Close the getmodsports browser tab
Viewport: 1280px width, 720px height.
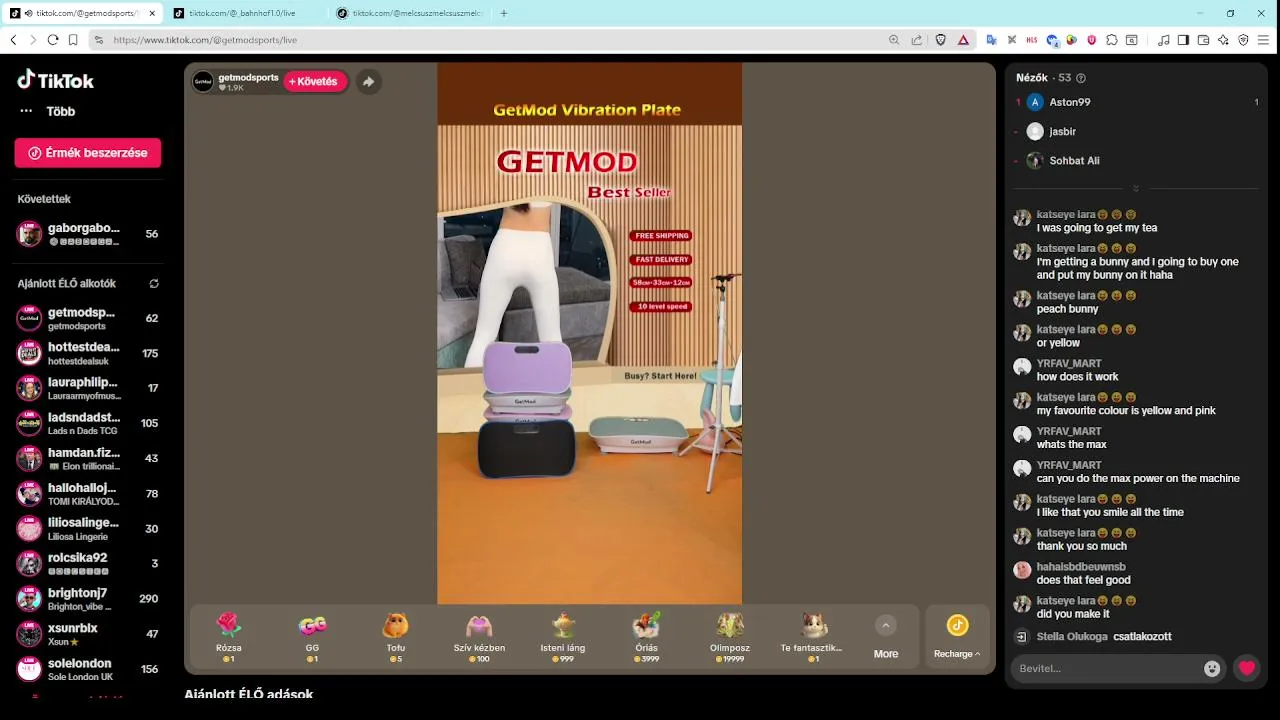pos(150,13)
